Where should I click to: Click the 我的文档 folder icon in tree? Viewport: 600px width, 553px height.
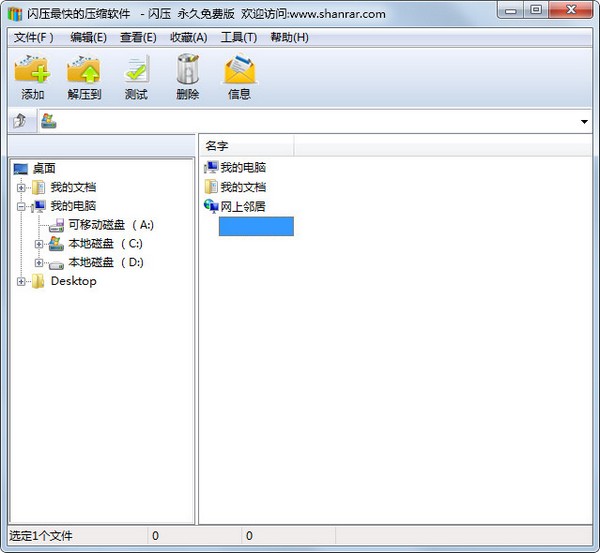pos(39,187)
